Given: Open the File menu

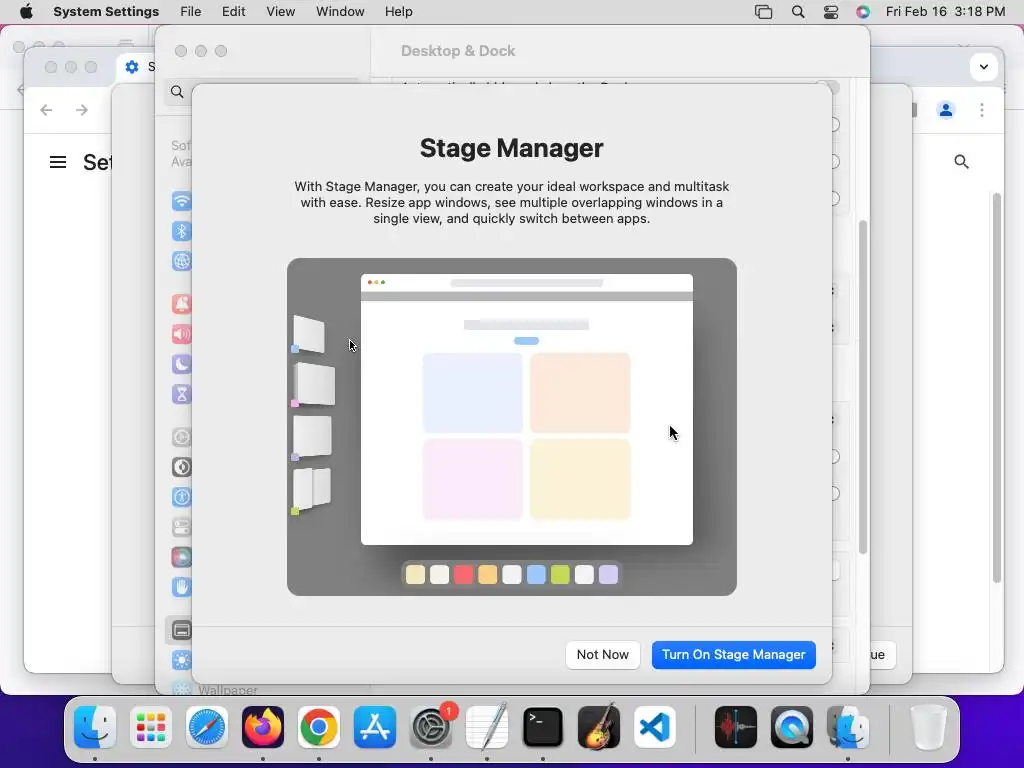Looking at the screenshot, I should 191,12.
